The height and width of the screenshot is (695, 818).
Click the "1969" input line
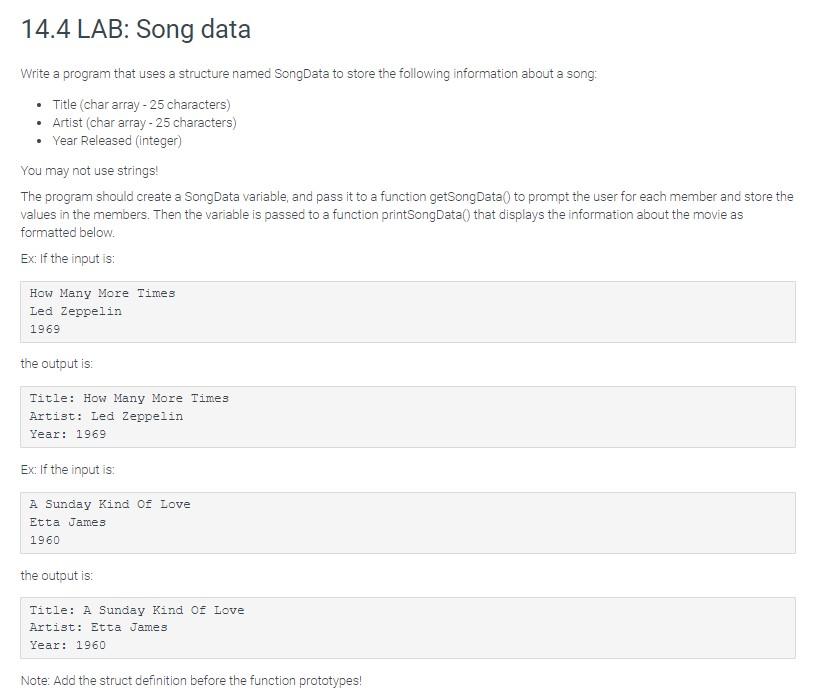45,329
